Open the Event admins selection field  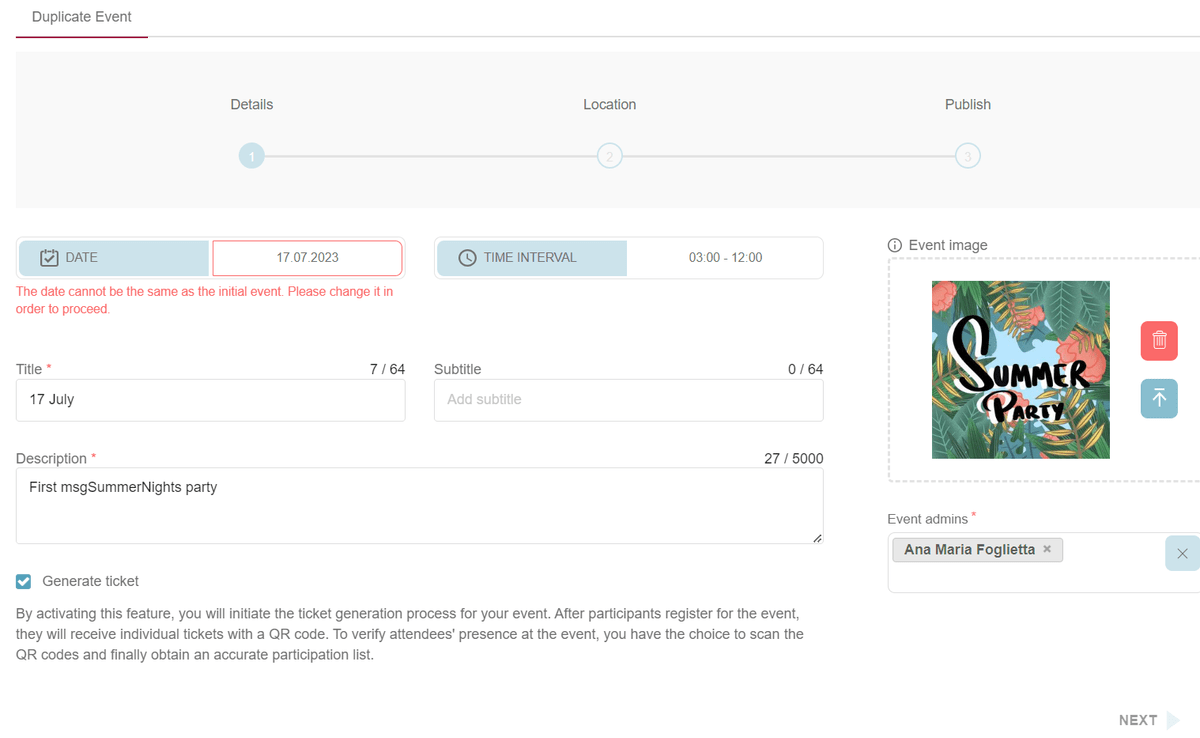1020,575
